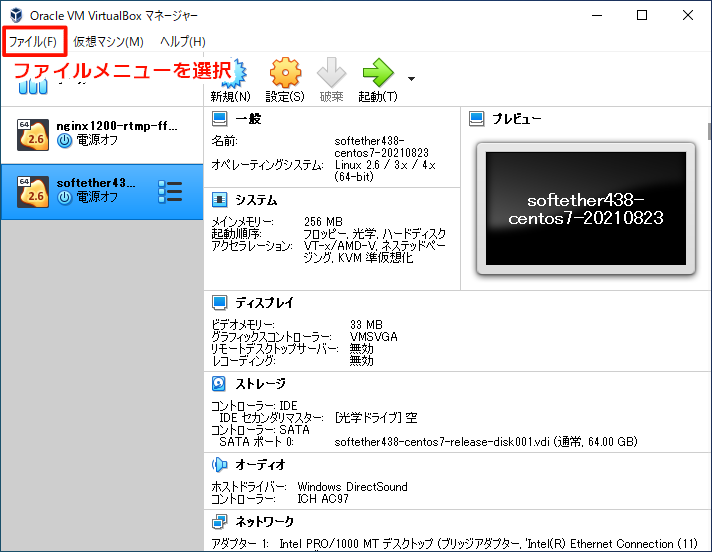712x552 pixels.
Task: Start the VM with 起動(T) green arrow
Action: (378, 80)
